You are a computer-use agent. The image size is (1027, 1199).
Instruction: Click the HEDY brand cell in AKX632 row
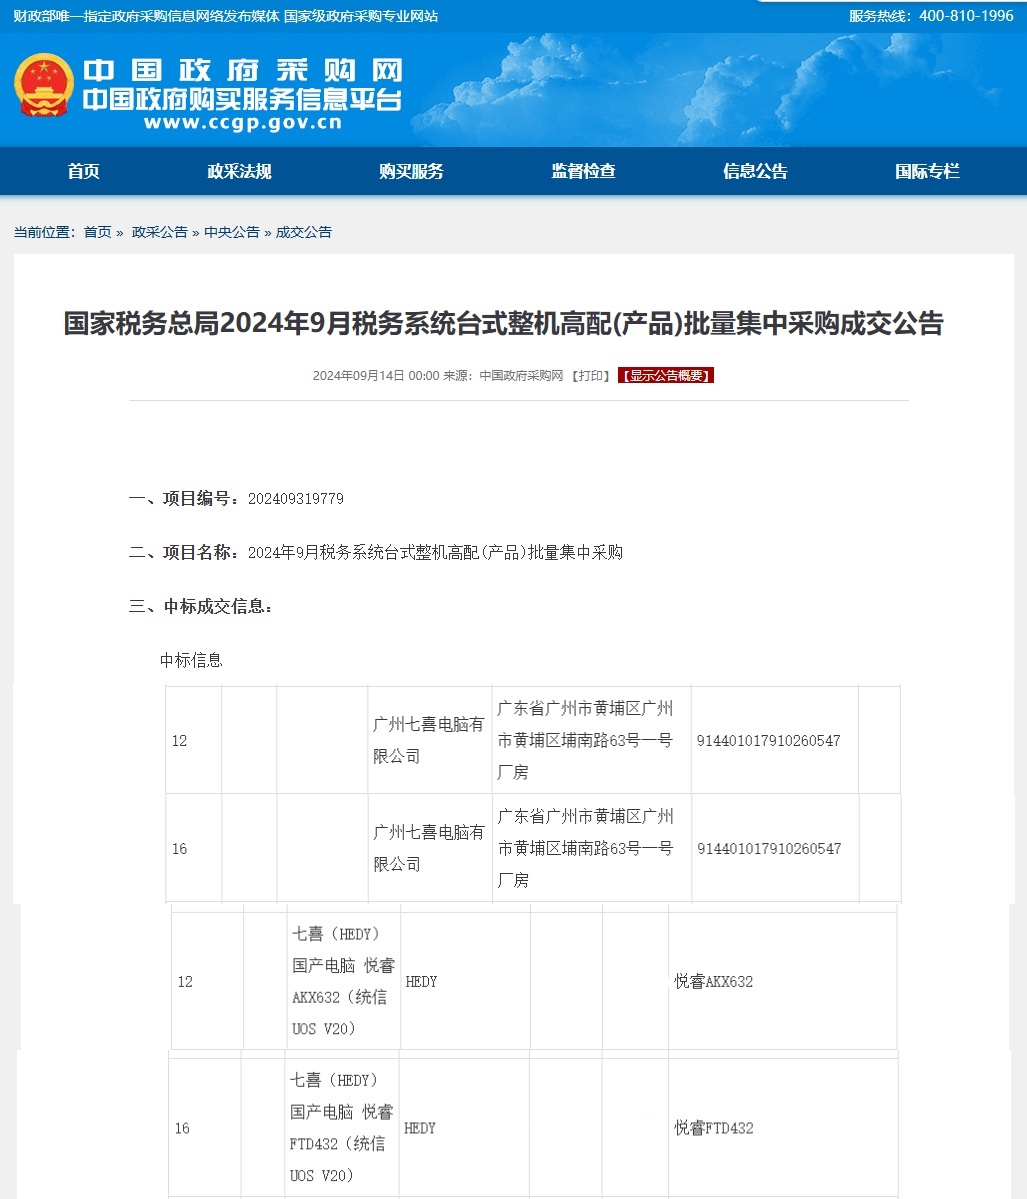pyautogui.click(x=465, y=981)
